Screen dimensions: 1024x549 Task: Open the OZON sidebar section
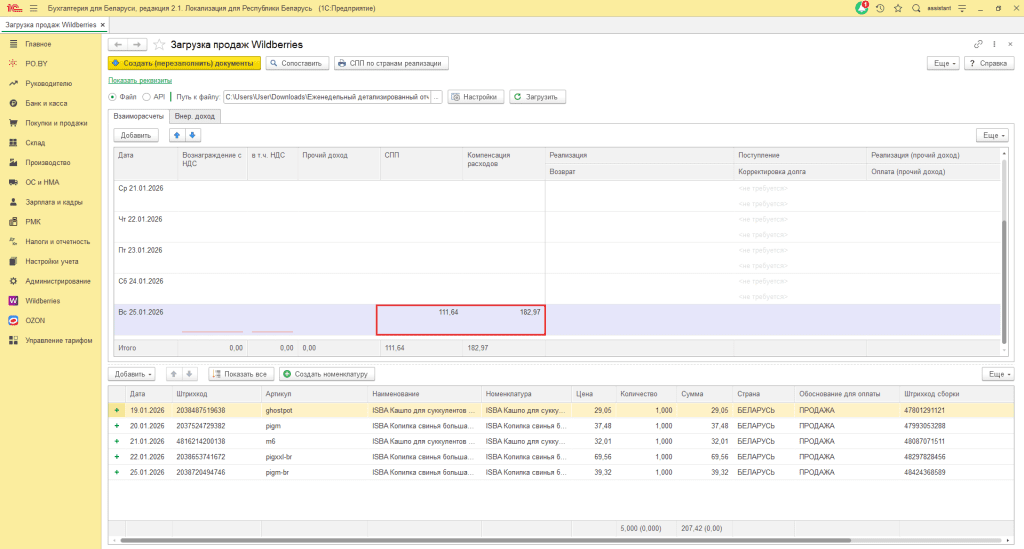point(35,321)
